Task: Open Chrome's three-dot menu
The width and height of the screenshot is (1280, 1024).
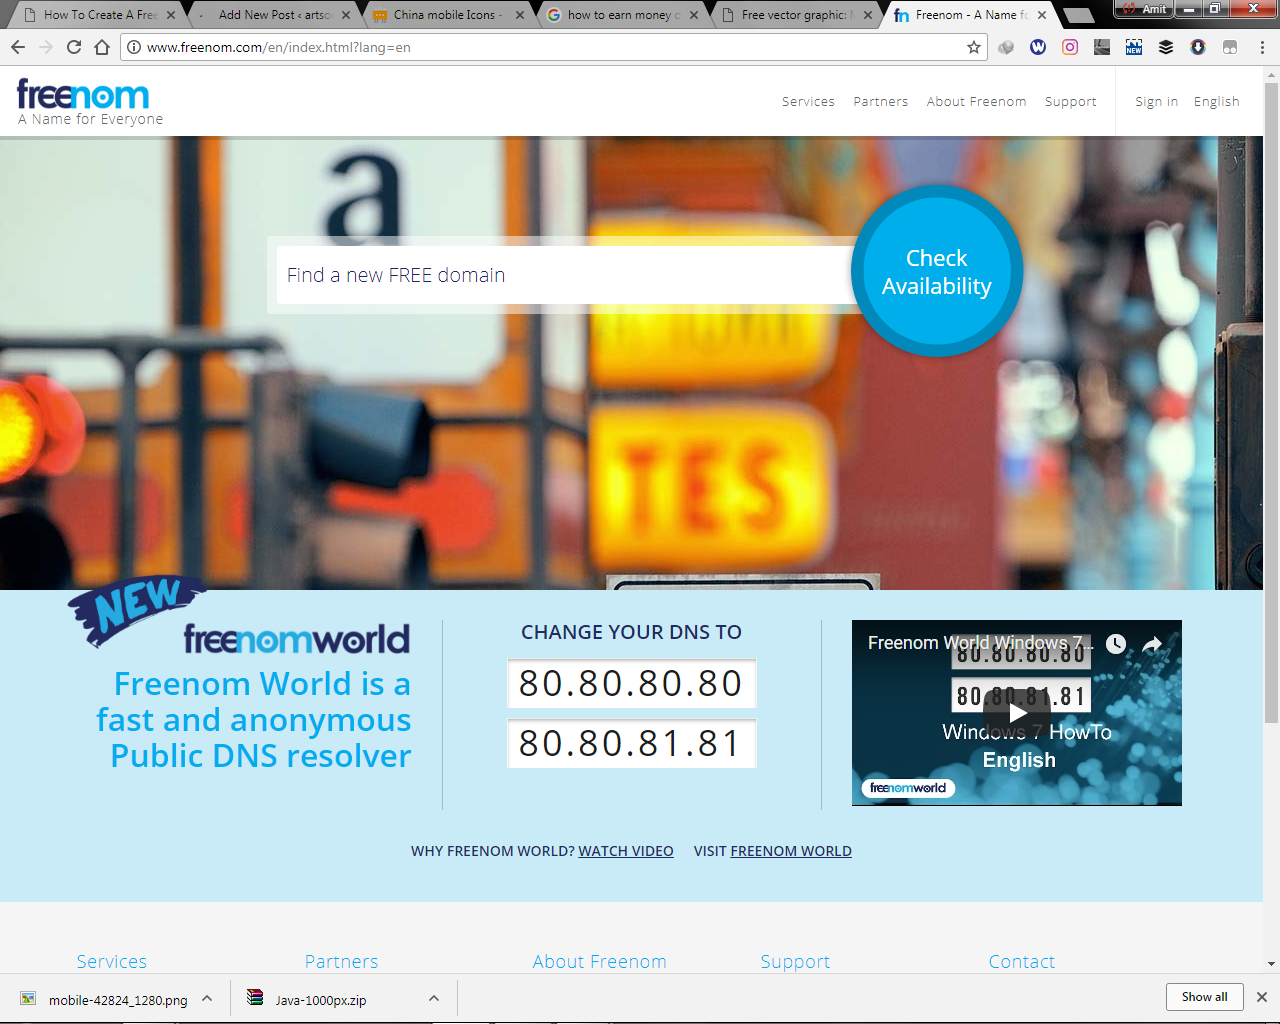Action: tap(1262, 47)
